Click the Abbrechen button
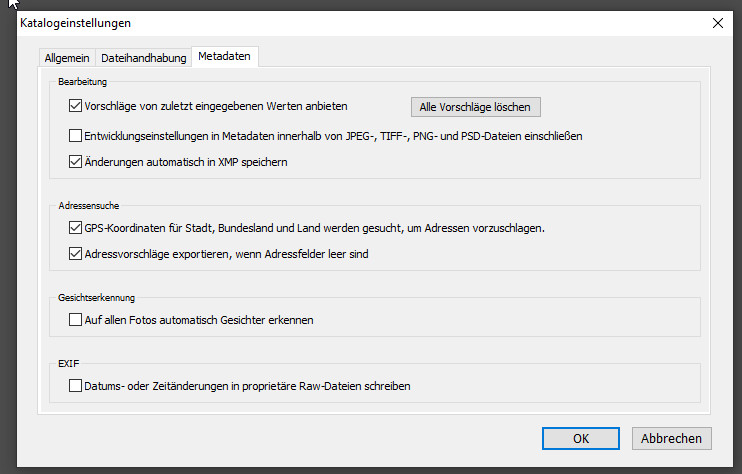742x474 pixels. tap(672, 438)
